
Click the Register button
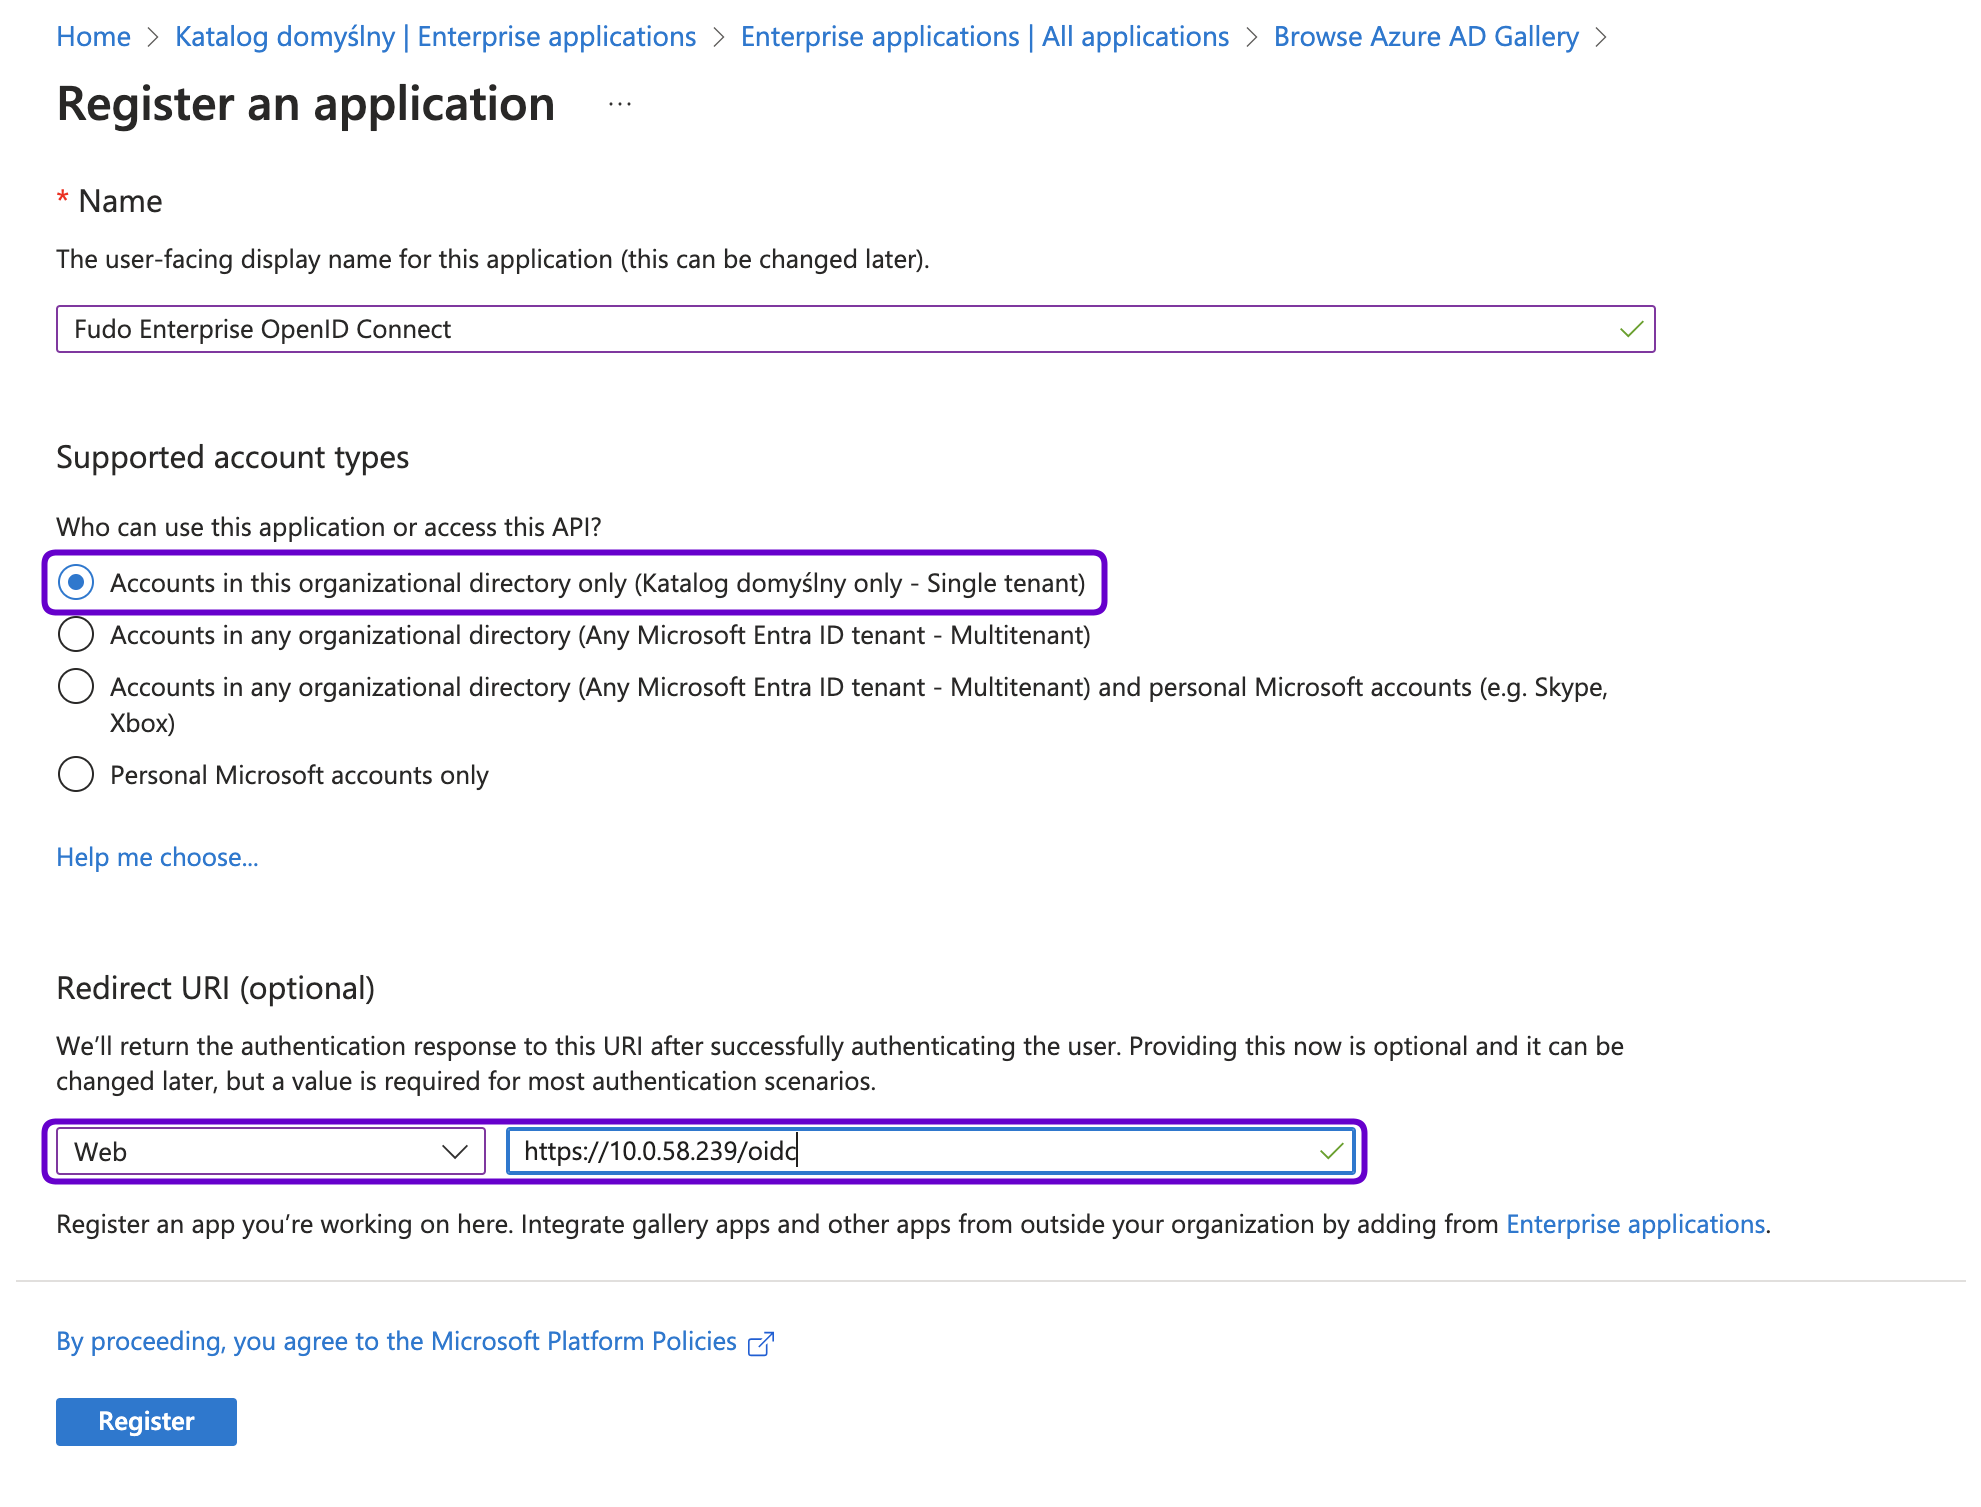[x=146, y=1421]
